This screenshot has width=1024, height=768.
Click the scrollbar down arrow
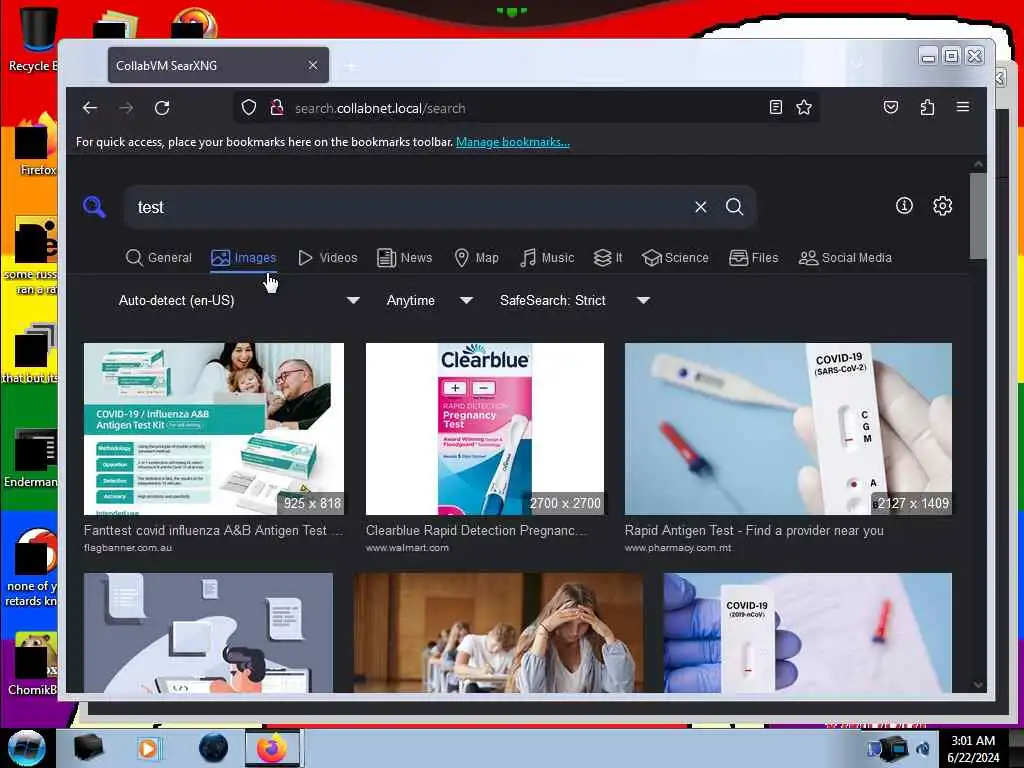[x=978, y=684]
